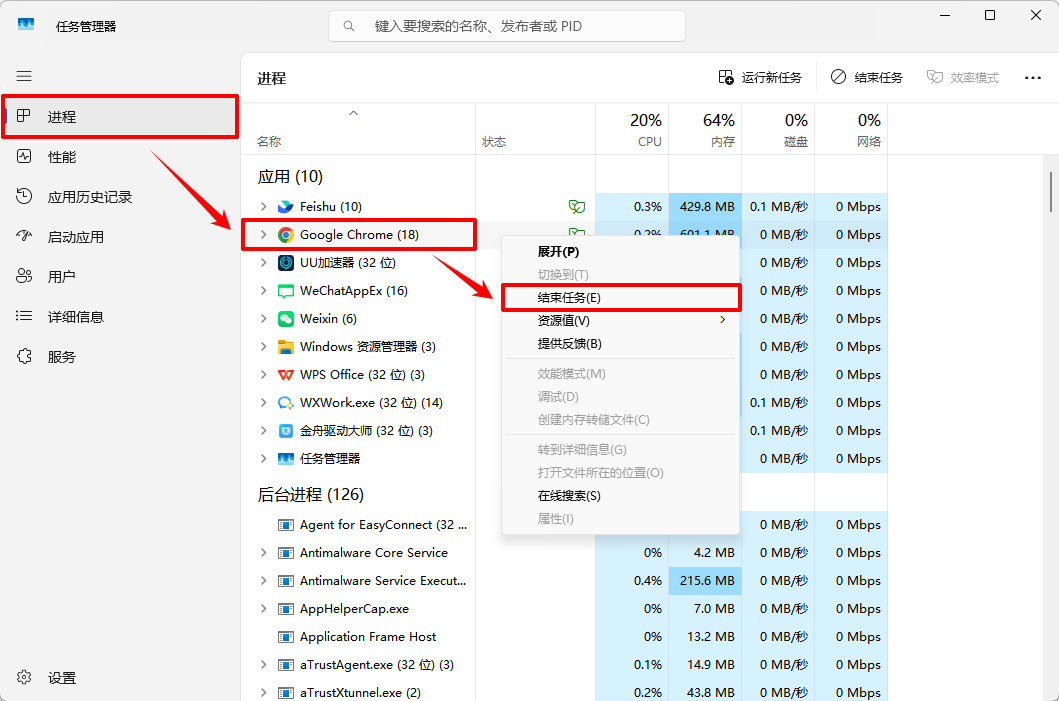The image size is (1059, 701).
Task: Click the Feishu app icon
Action: [x=286, y=207]
